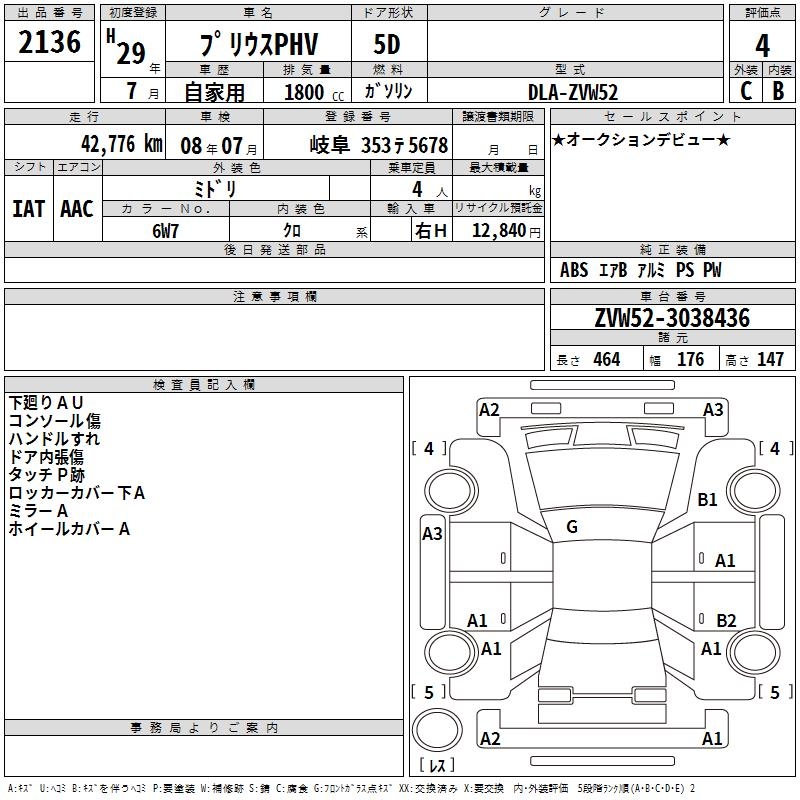The width and height of the screenshot is (800, 800).
Task: Click the seating capacity 4 人
Action: tap(430, 189)
